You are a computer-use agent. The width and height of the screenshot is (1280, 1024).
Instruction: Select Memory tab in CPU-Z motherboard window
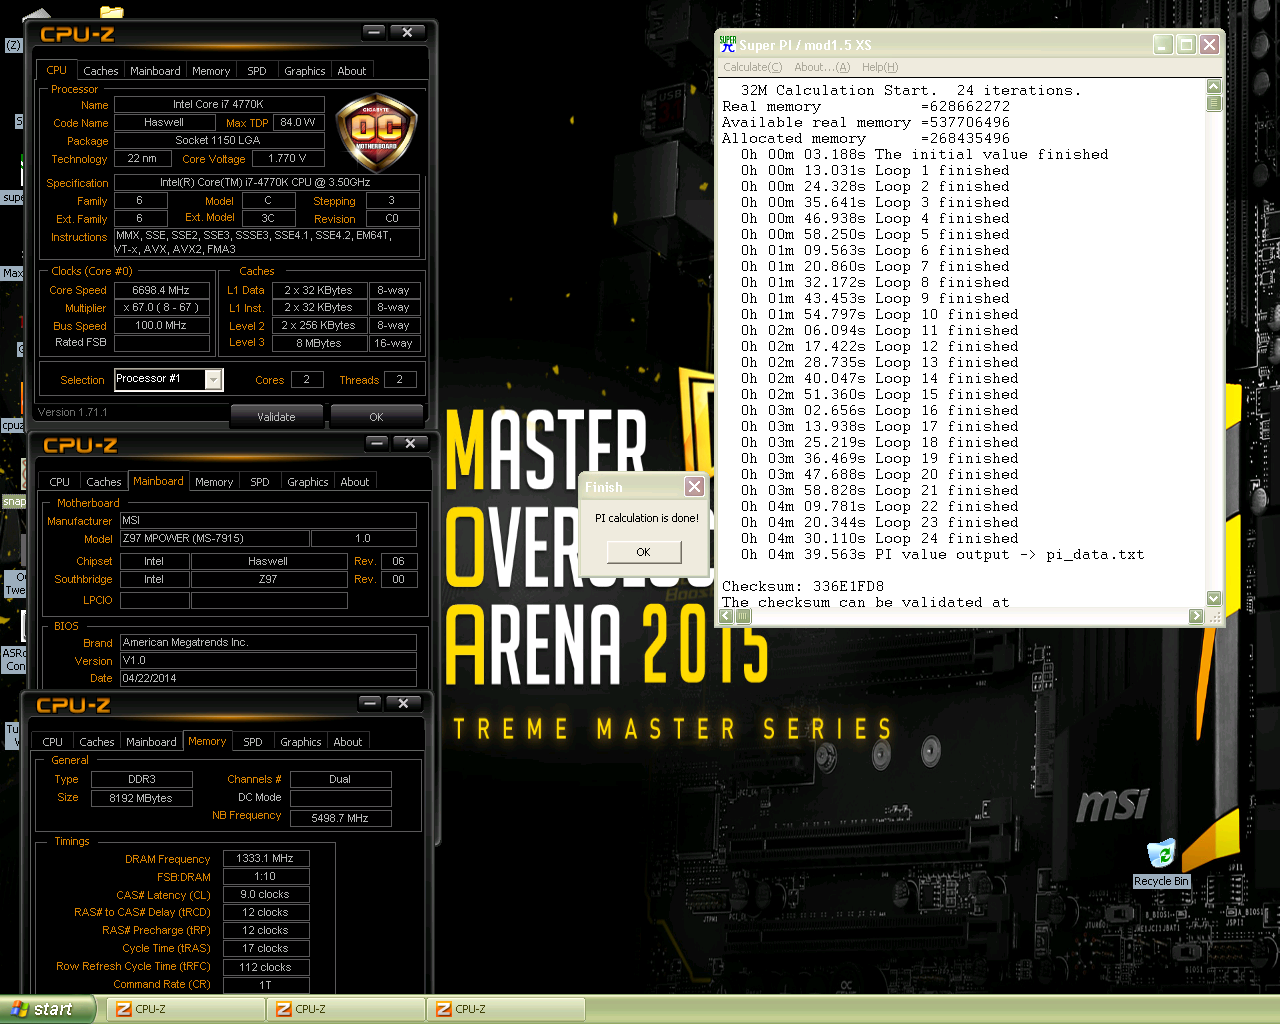click(214, 482)
